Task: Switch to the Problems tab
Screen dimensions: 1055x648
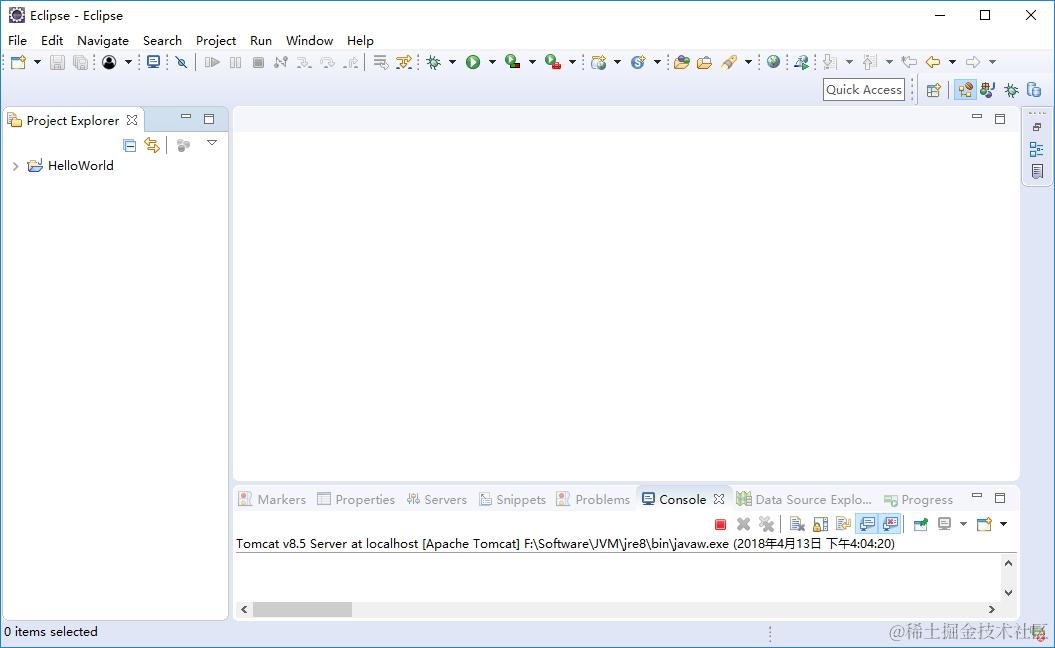Action: (x=593, y=499)
